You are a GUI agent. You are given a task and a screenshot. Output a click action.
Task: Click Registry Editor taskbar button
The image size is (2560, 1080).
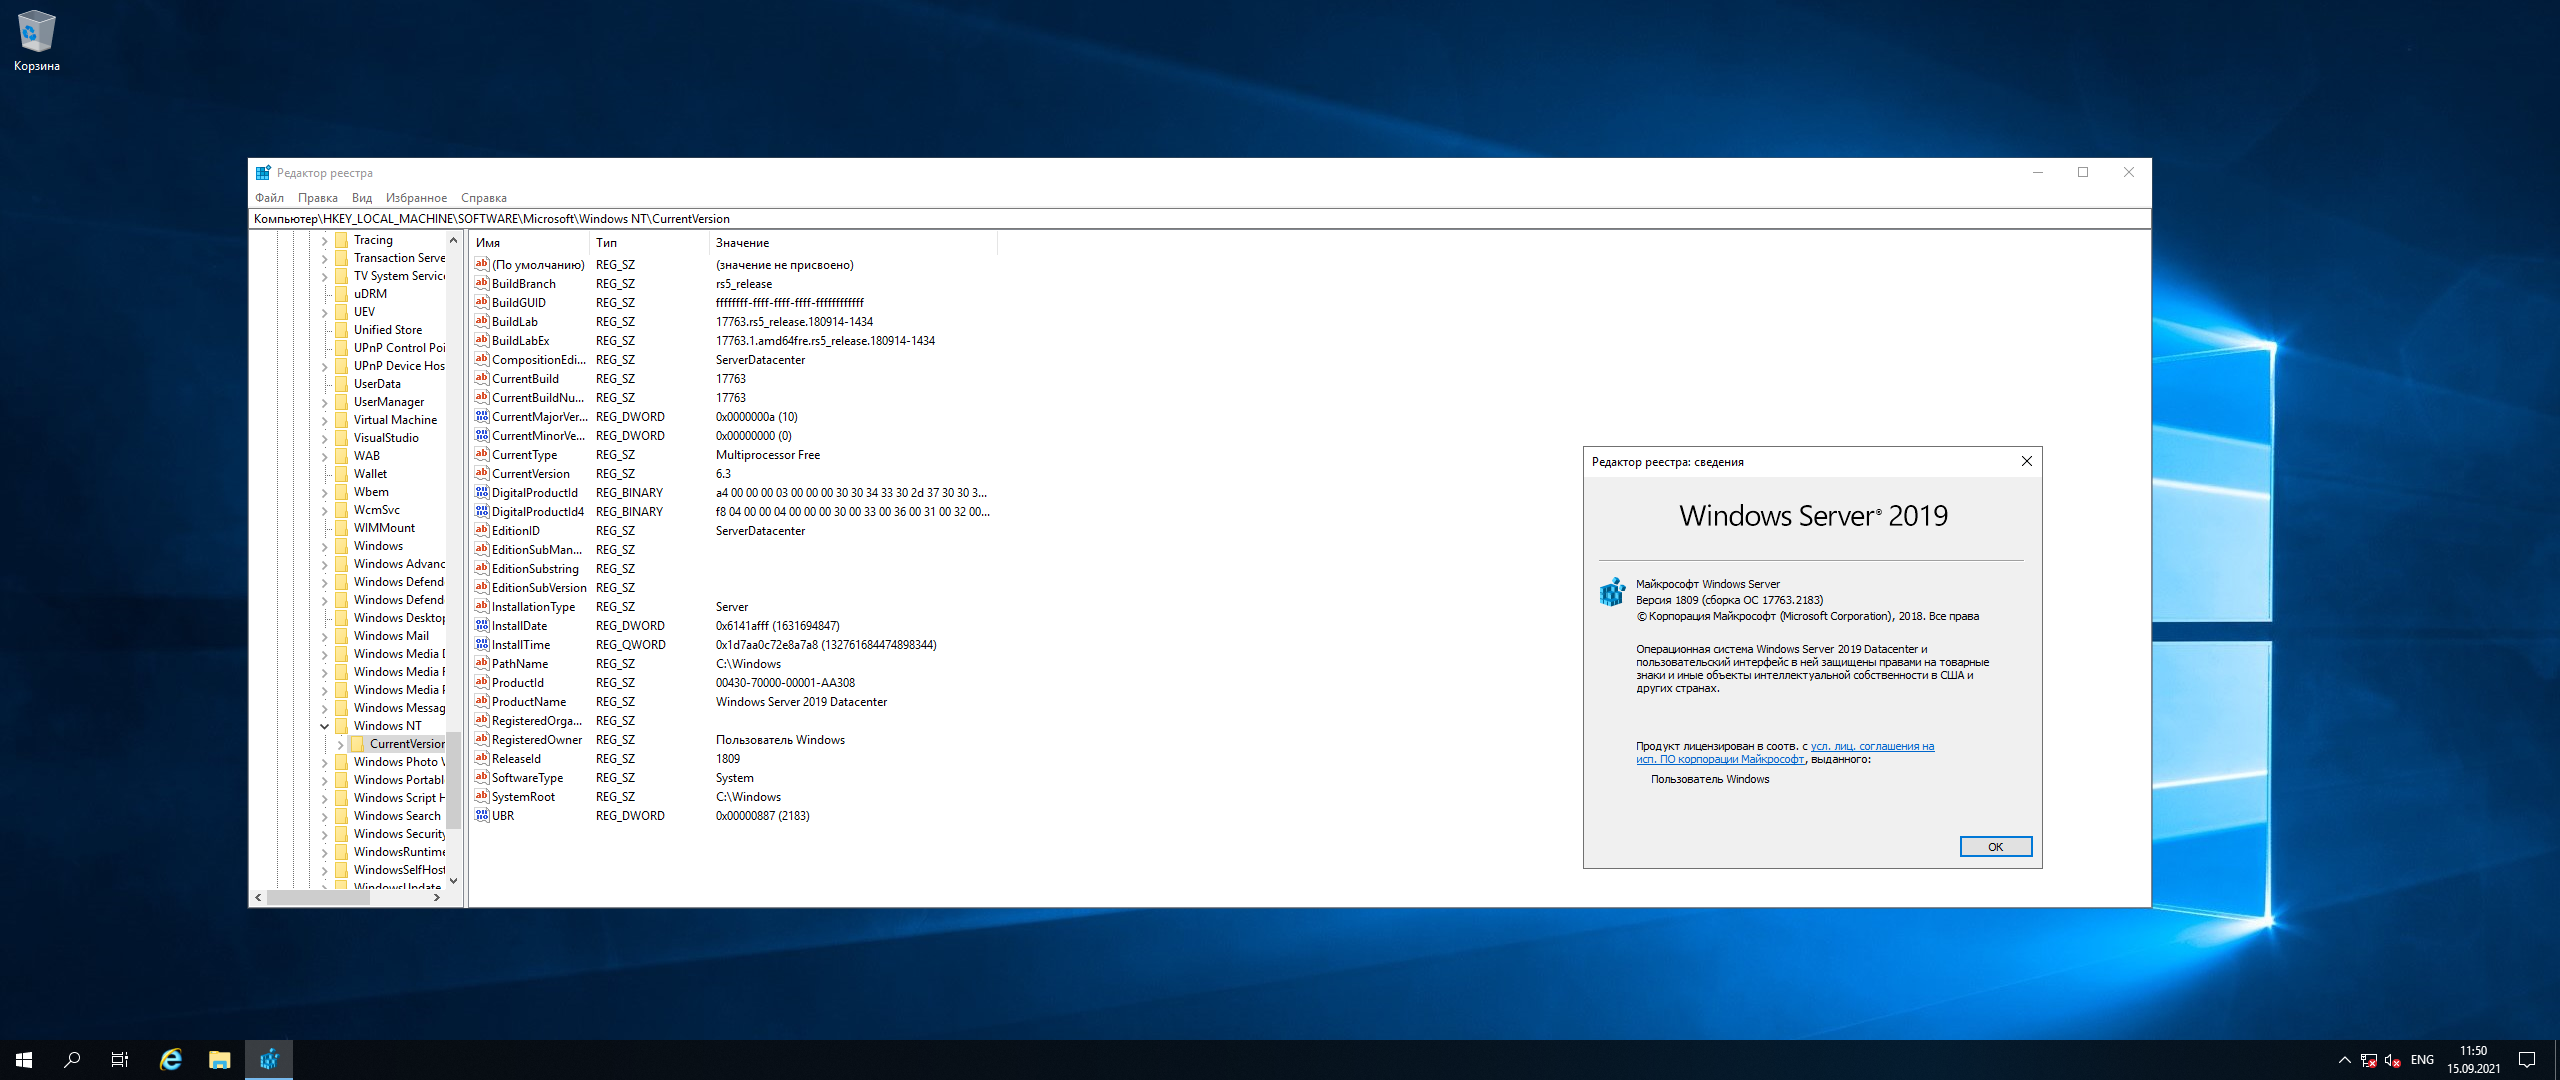269,1060
